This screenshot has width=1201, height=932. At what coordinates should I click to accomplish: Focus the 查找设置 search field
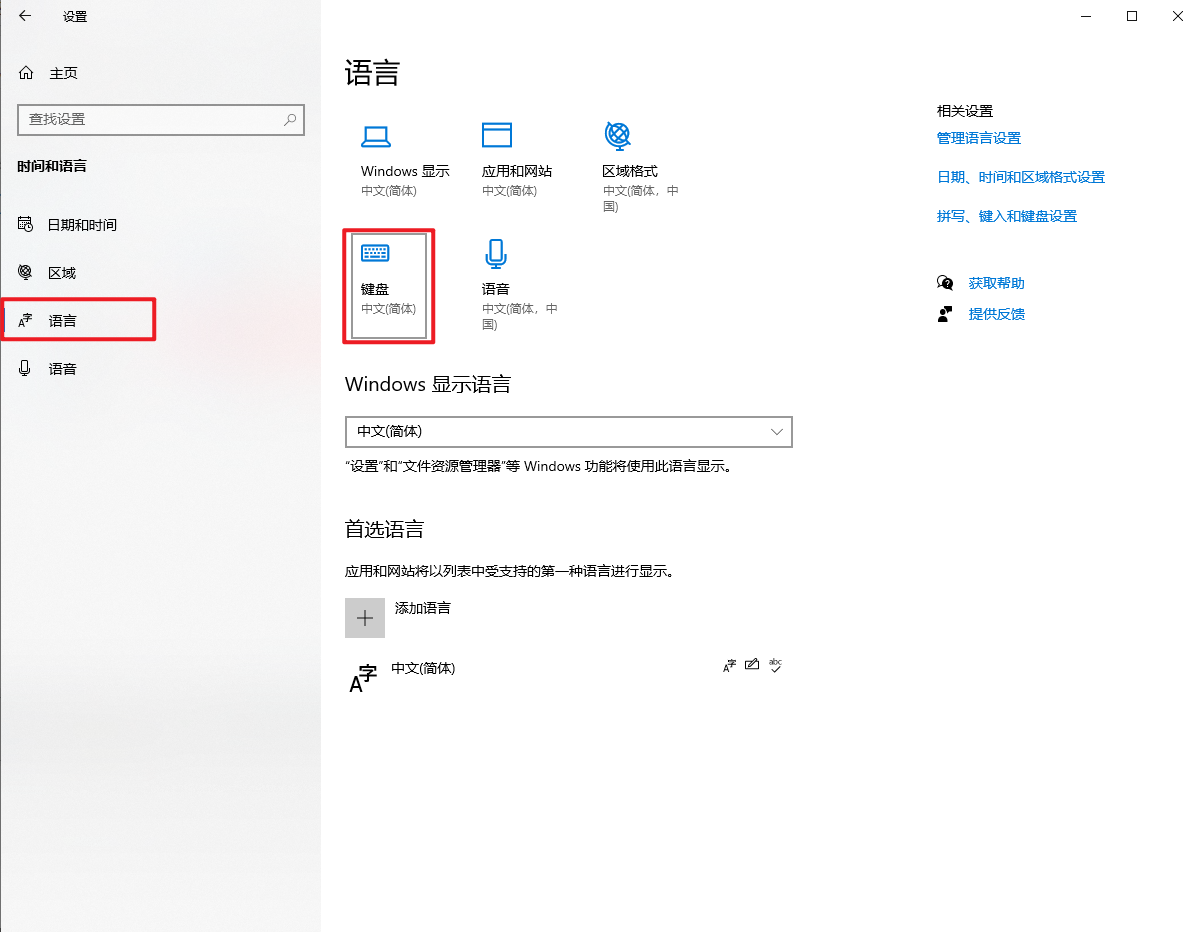161,119
